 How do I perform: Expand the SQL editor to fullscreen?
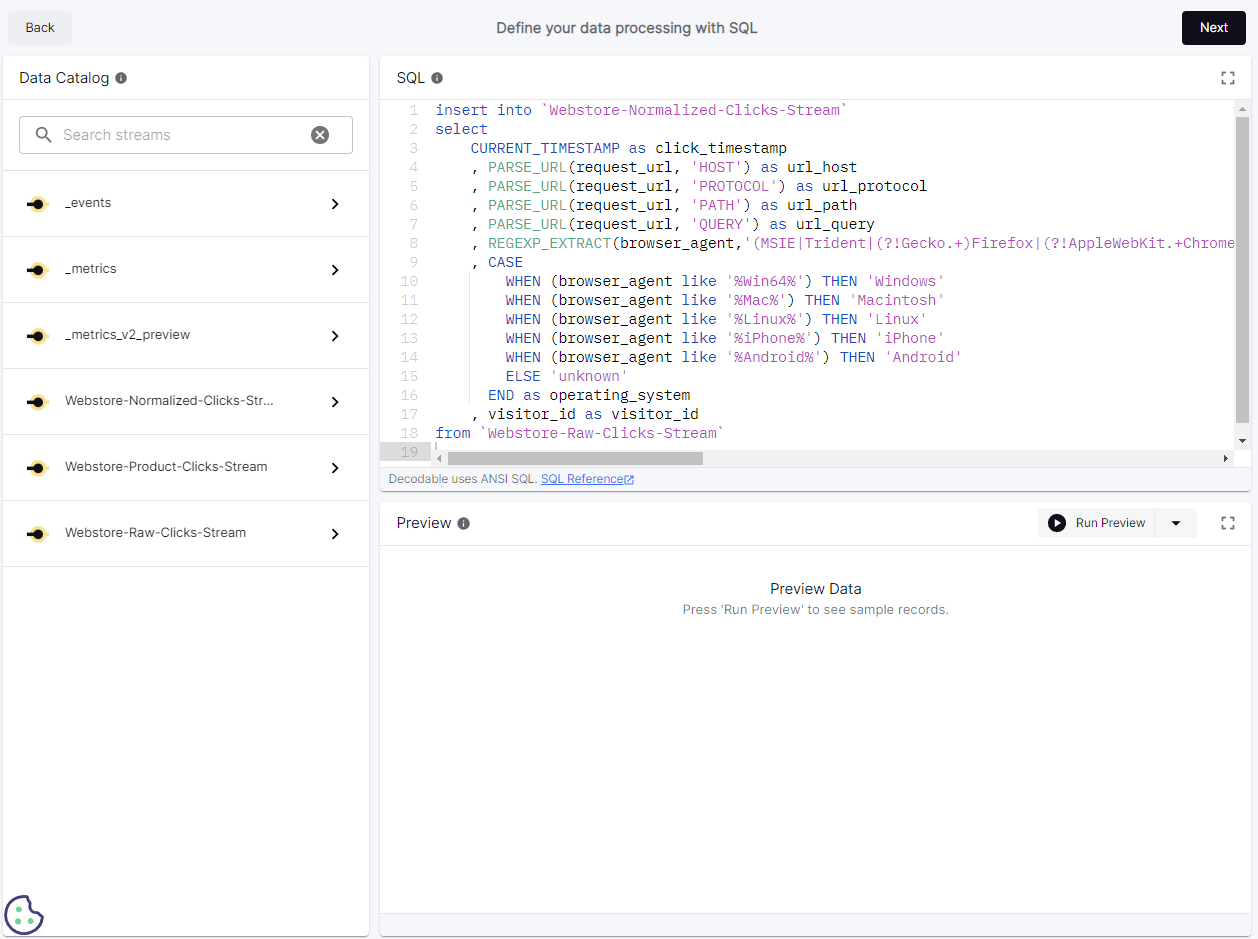click(x=1228, y=78)
